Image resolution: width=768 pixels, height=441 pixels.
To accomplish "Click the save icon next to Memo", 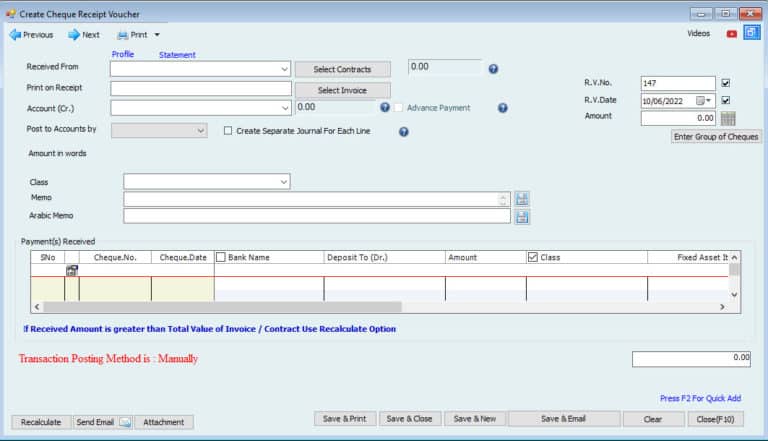I will click(x=522, y=199).
